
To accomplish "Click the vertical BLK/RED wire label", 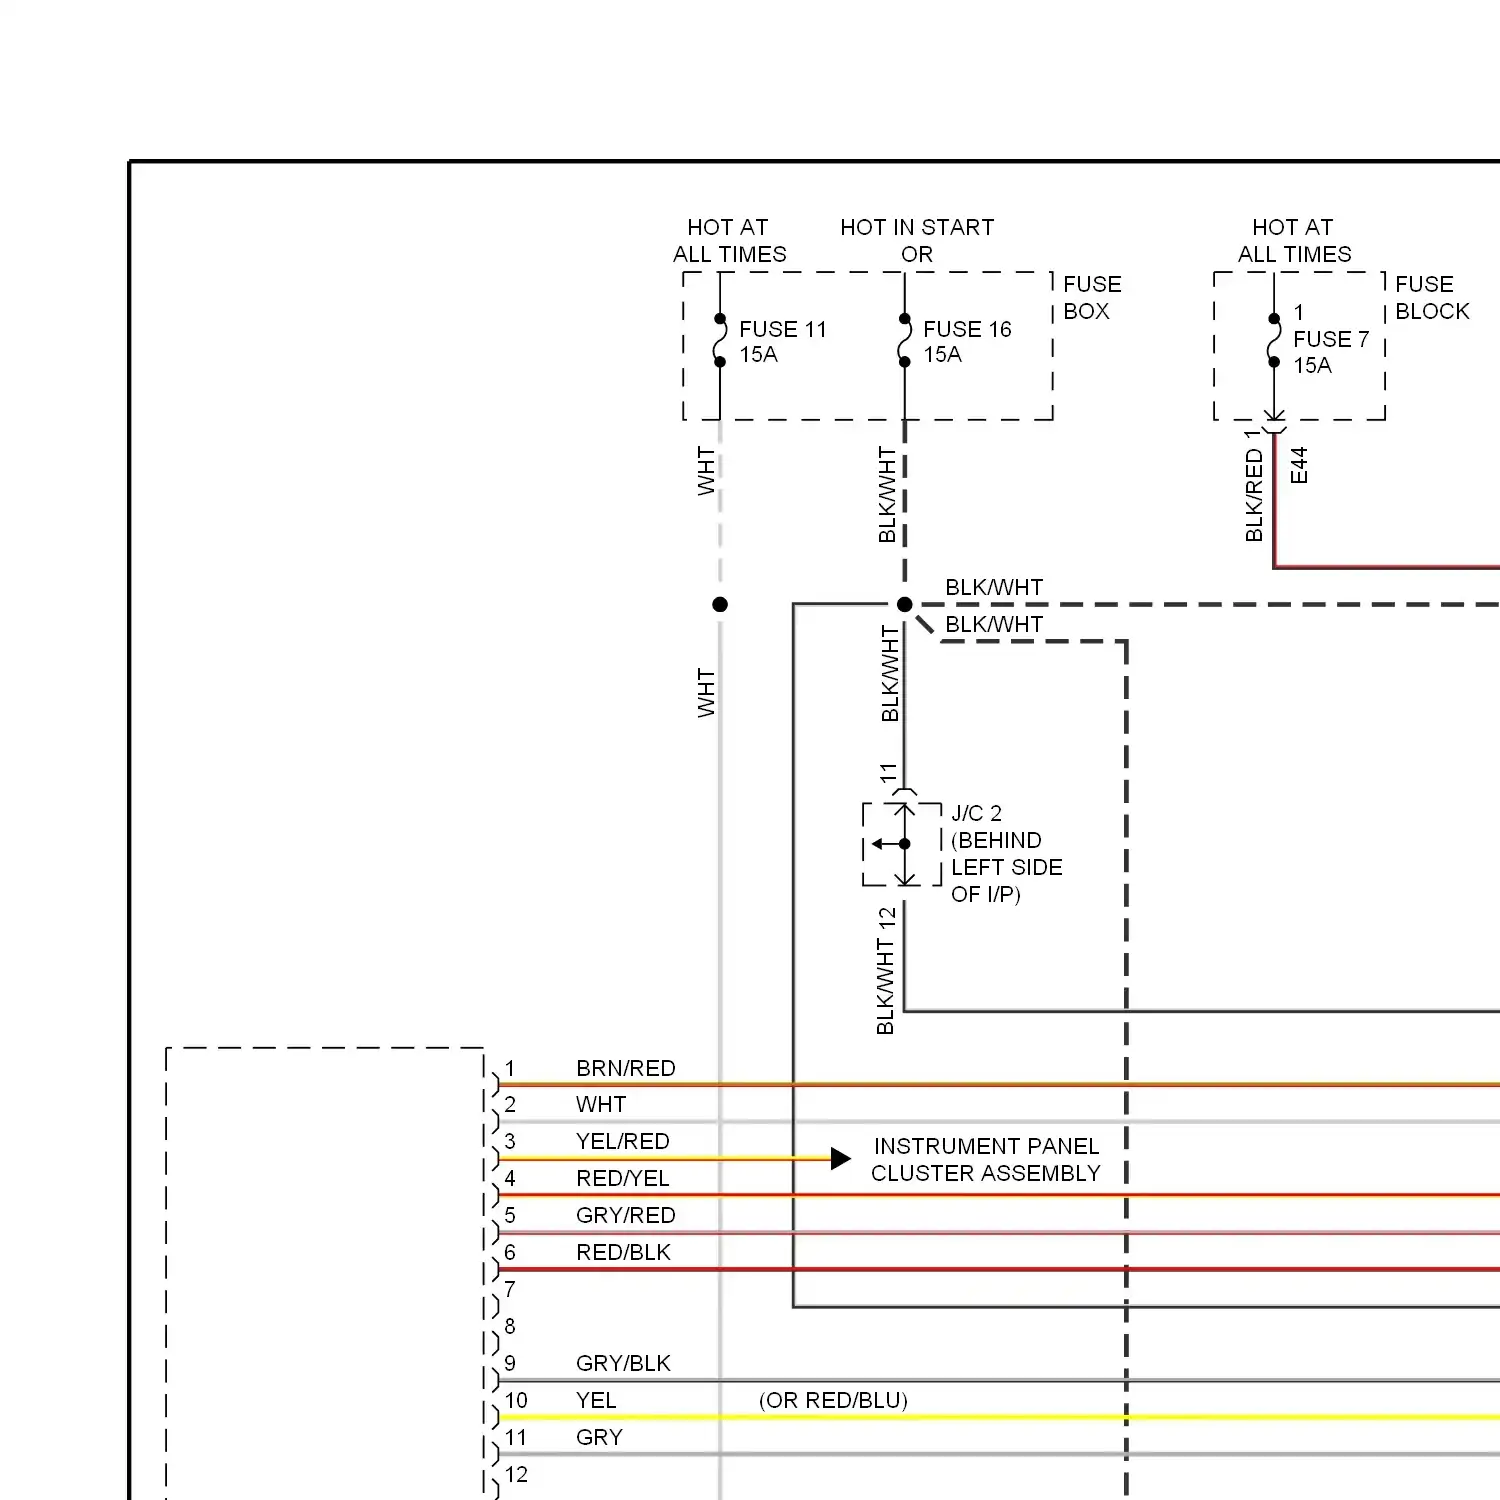I will point(1254,496).
